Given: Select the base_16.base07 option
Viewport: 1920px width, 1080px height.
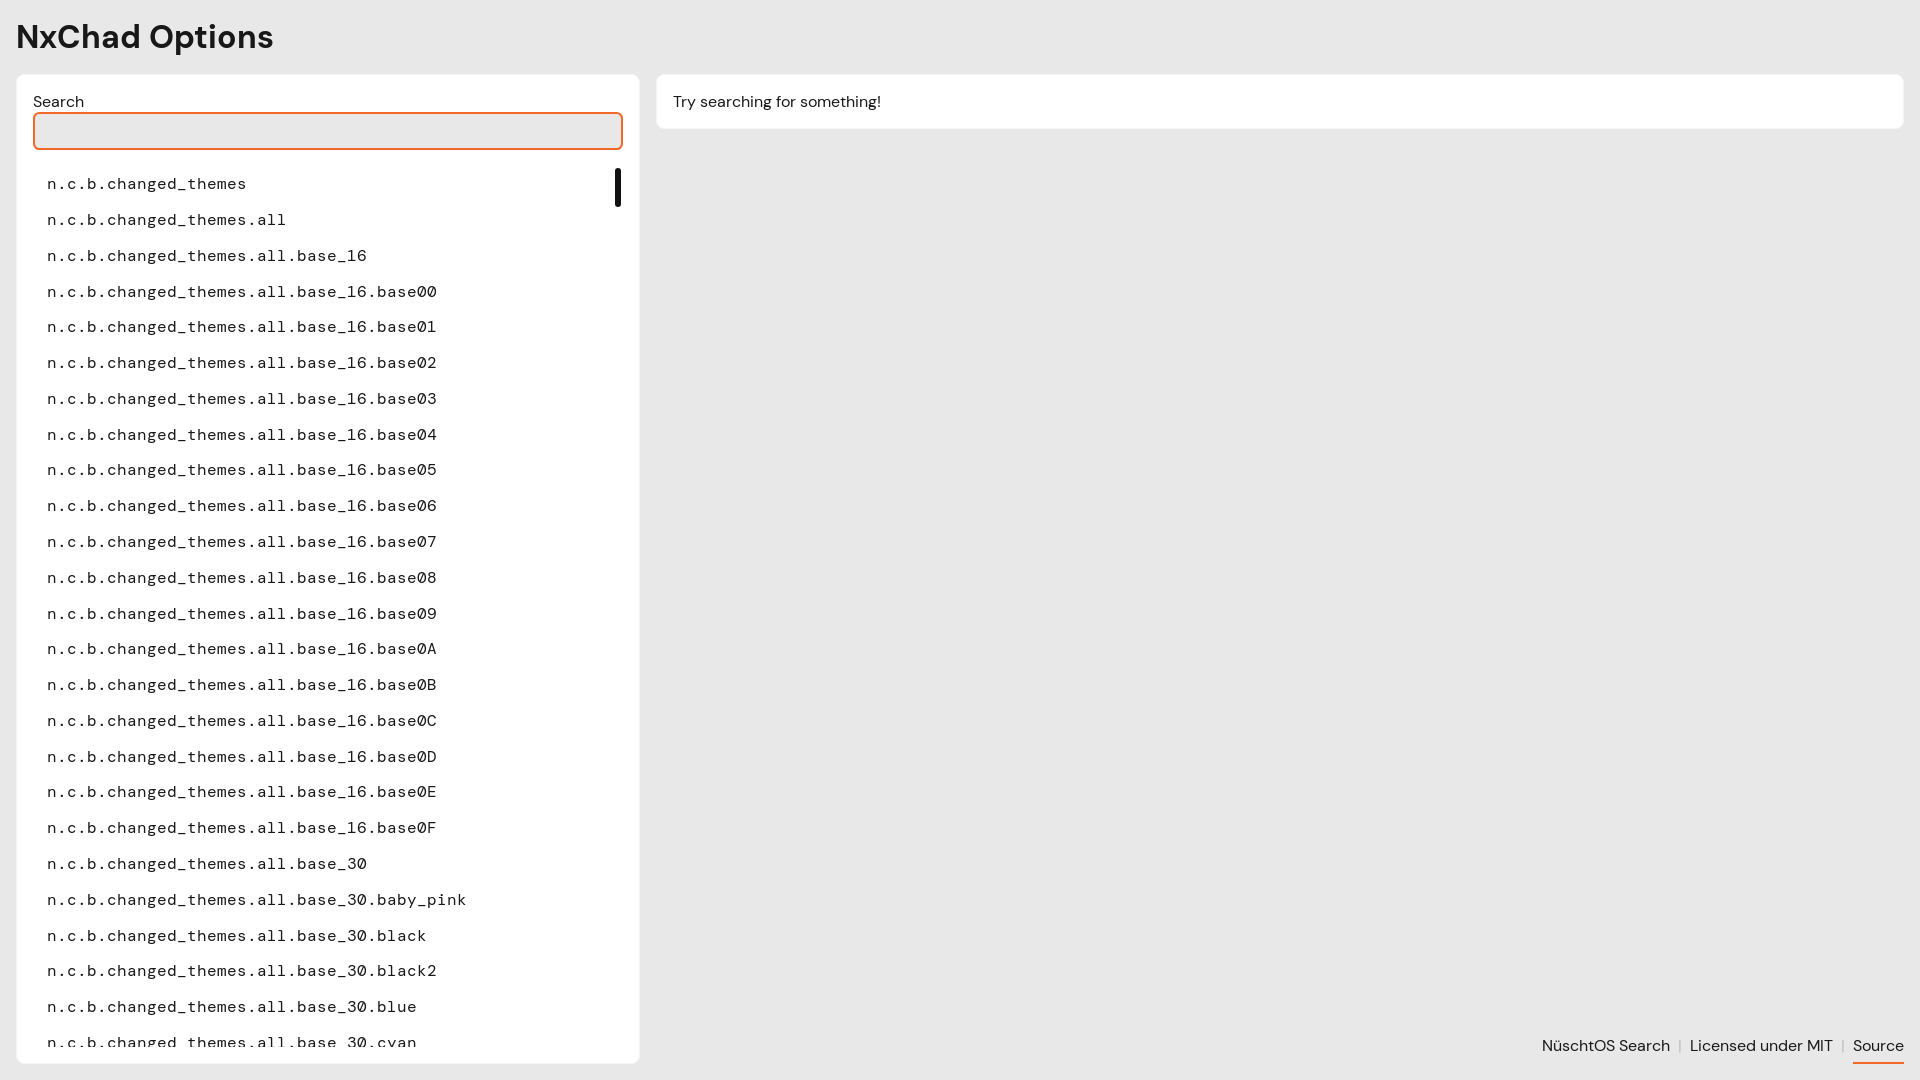Looking at the screenshot, I should 323,542.
